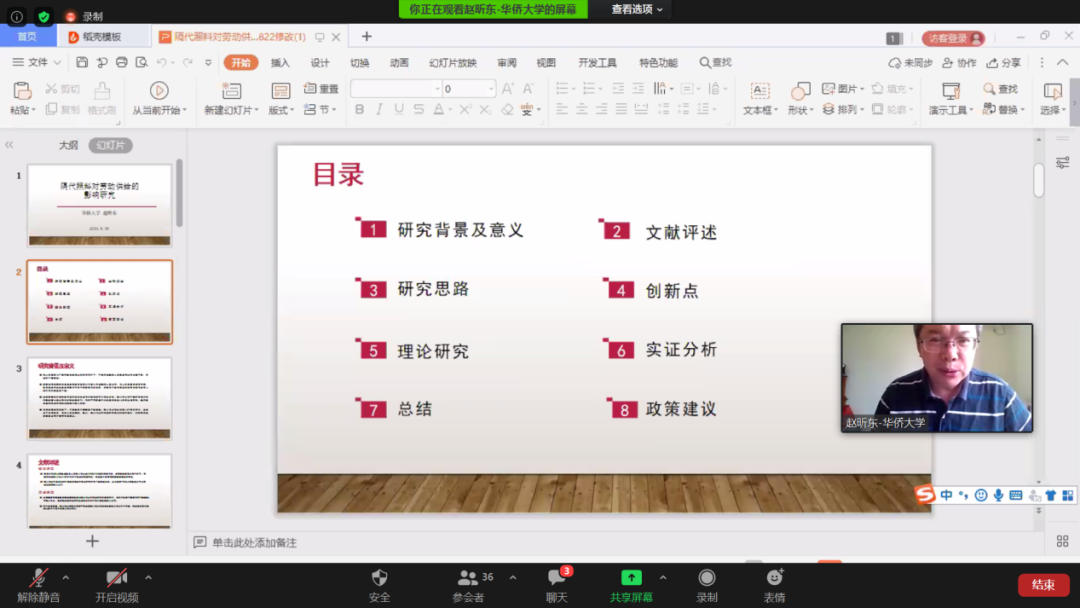The image size is (1080, 608).
Task: Turn on camera with 开启视频
Action: tap(116, 578)
